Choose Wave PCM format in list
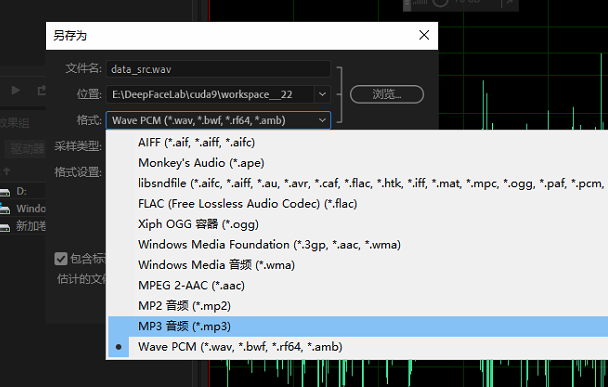 358,347
